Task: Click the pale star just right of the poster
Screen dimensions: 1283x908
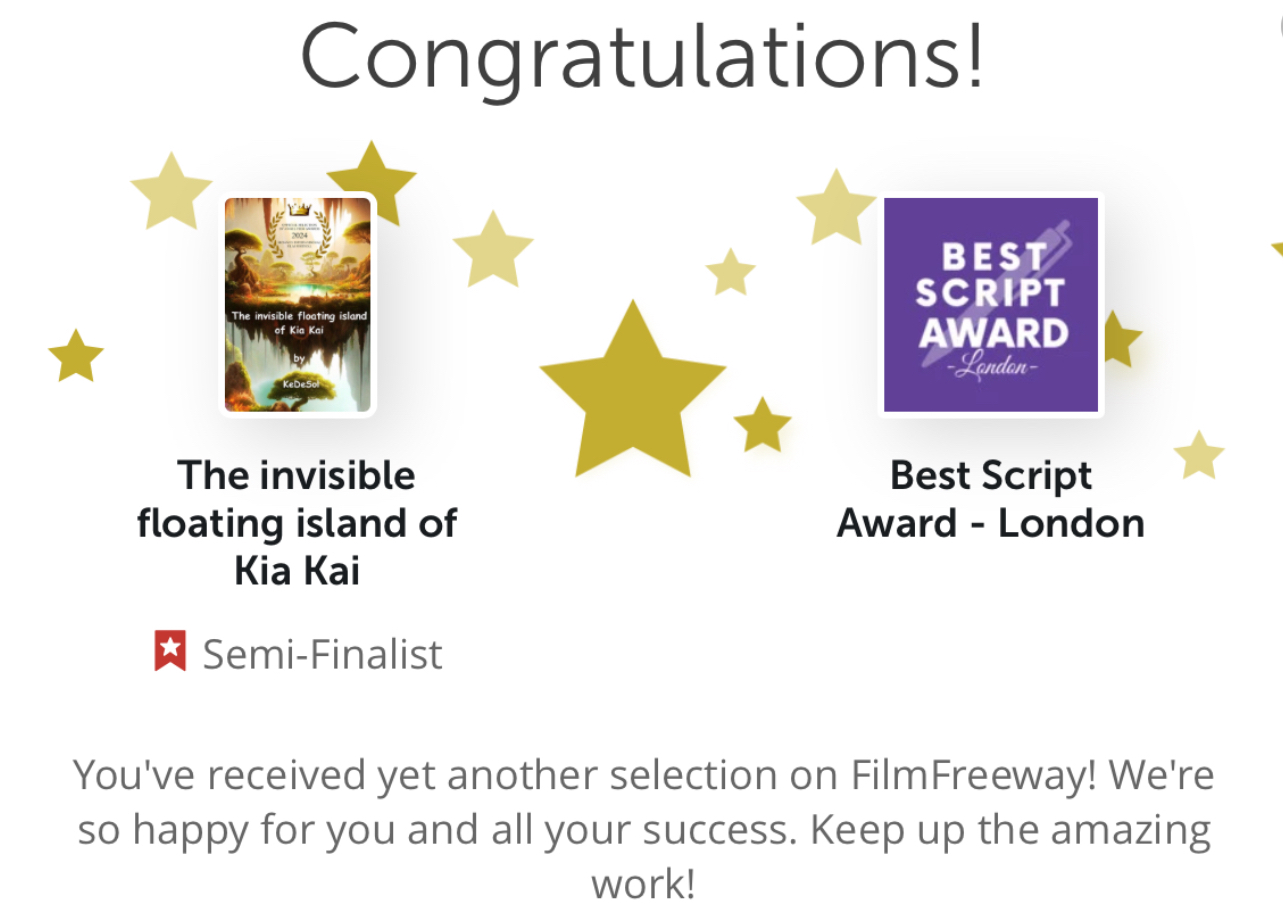Action: coord(493,250)
